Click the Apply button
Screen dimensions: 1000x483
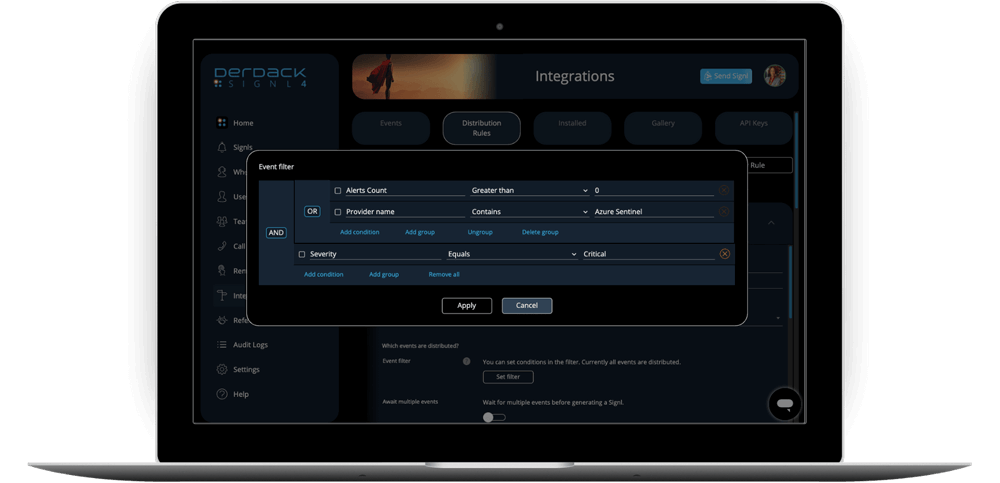coord(467,306)
